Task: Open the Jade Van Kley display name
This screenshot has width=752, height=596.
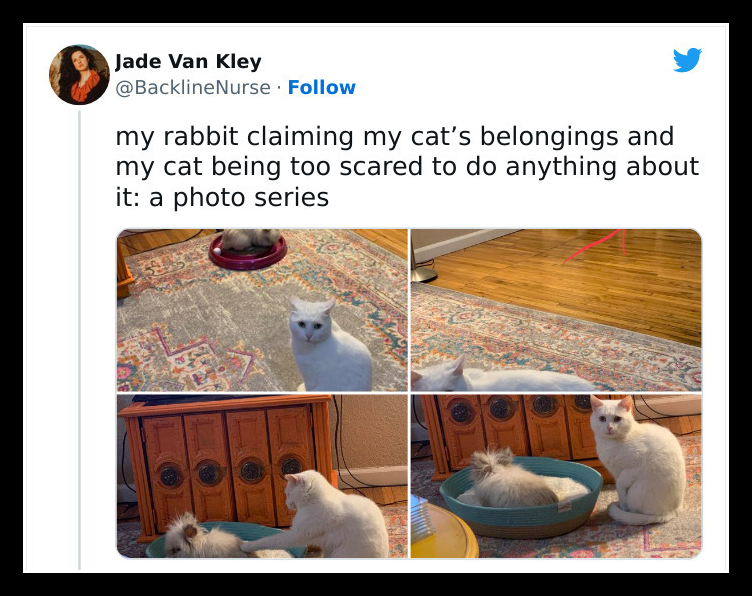Action: 188,61
